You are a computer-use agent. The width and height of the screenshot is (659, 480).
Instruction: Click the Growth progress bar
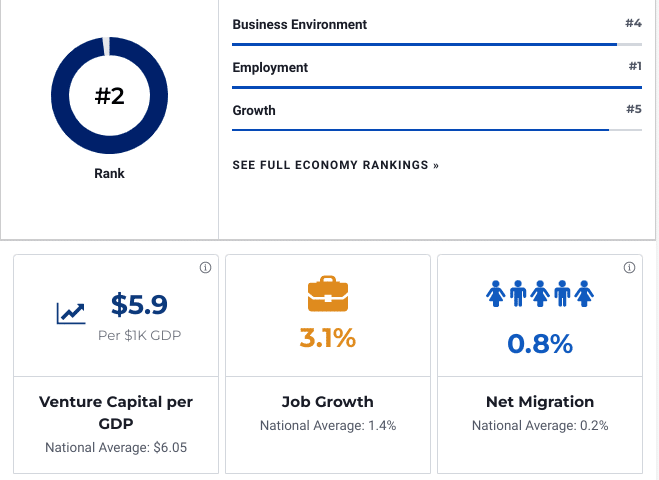(x=436, y=130)
